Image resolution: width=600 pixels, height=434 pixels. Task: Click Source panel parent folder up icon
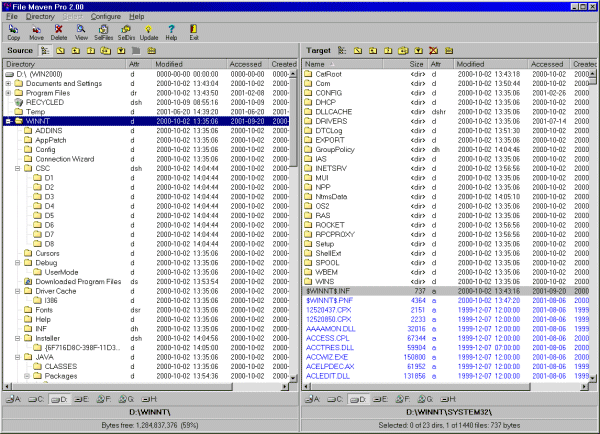(x=91, y=51)
